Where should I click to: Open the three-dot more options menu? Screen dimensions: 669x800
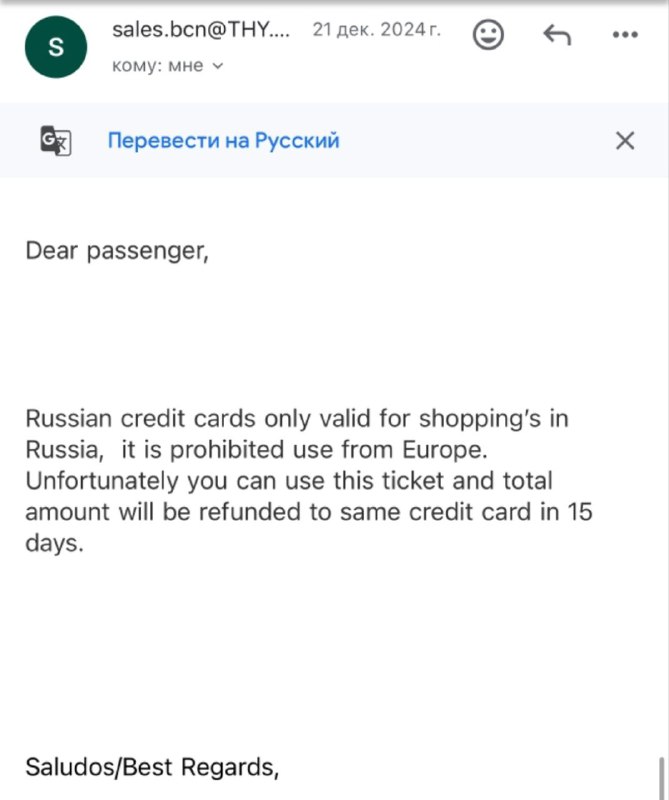(x=625, y=35)
